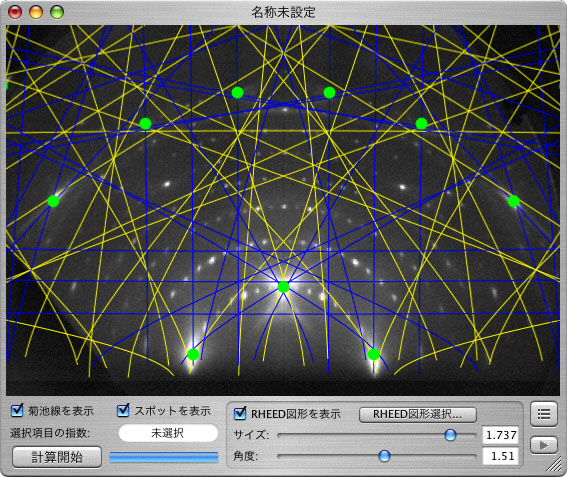This screenshot has width=567, height=477.
Task: Click the size value field 1.737
Action: tap(500, 435)
